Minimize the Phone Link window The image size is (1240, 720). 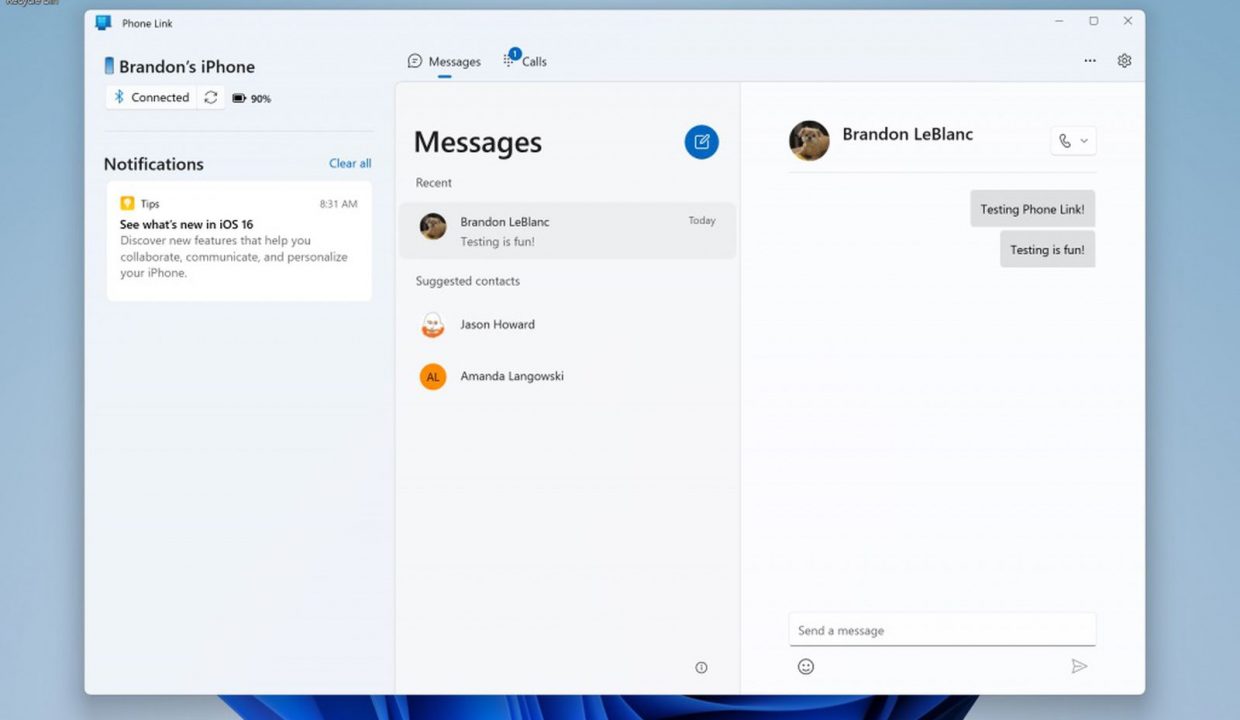[x=1059, y=21]
